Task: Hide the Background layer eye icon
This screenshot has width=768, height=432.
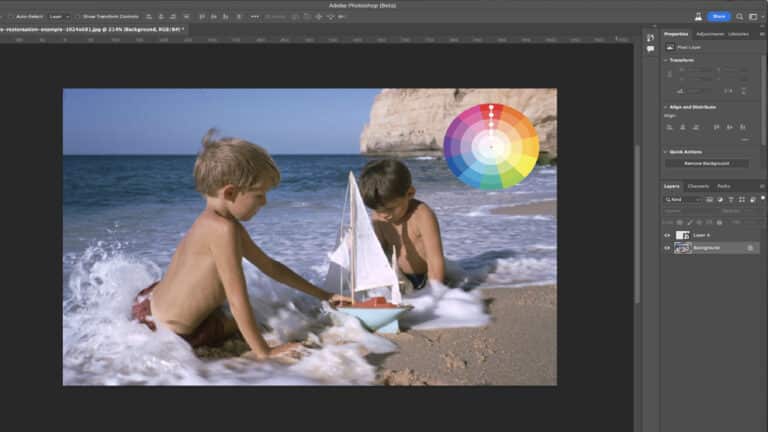Action: click(x=667, y=248)
